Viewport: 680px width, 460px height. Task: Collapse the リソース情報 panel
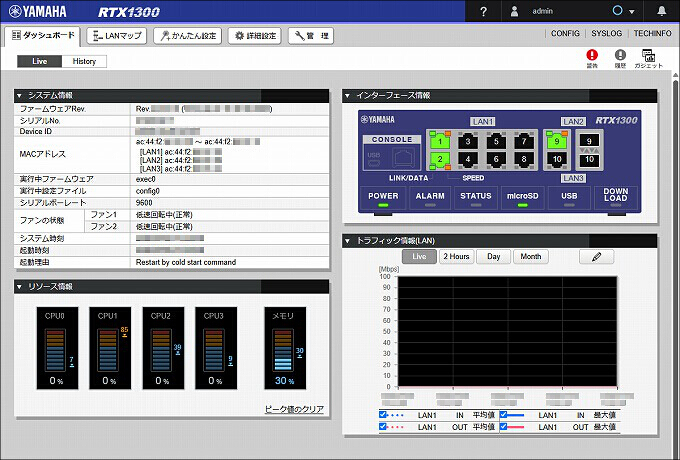[19, 287]
